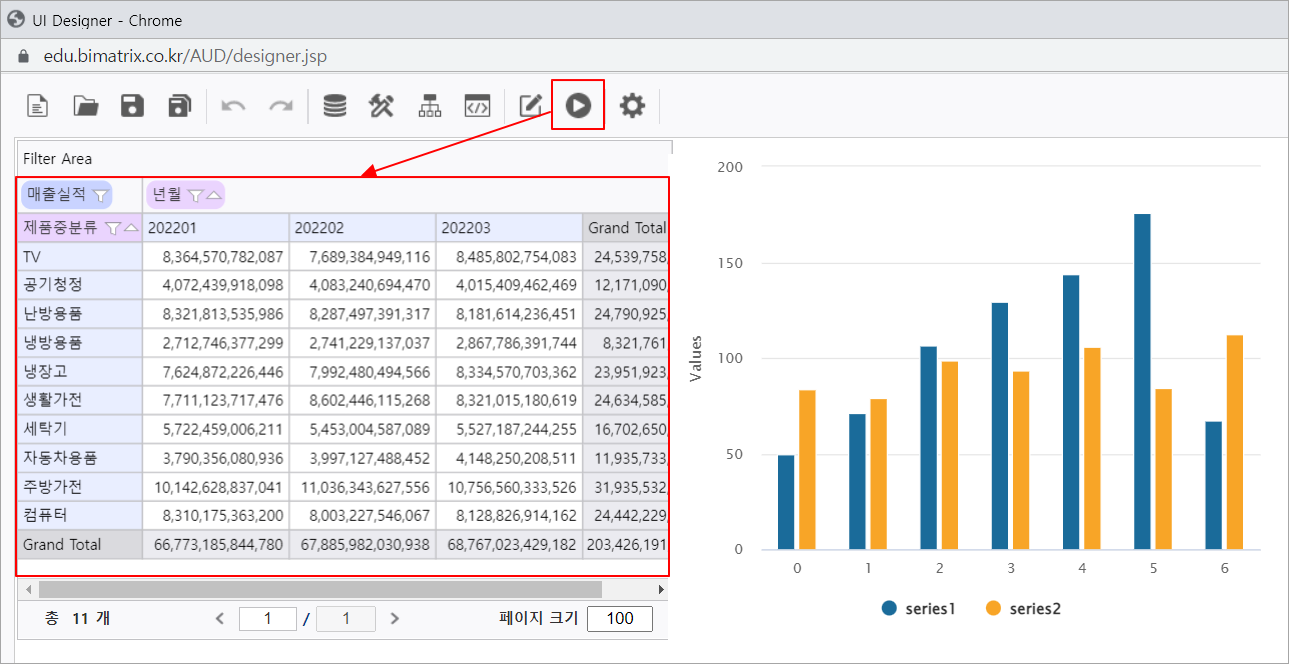Click the horizontal scrollbar under the grid
The width and height of the screenshot is (1289, 664).
[x=320, y=590]
